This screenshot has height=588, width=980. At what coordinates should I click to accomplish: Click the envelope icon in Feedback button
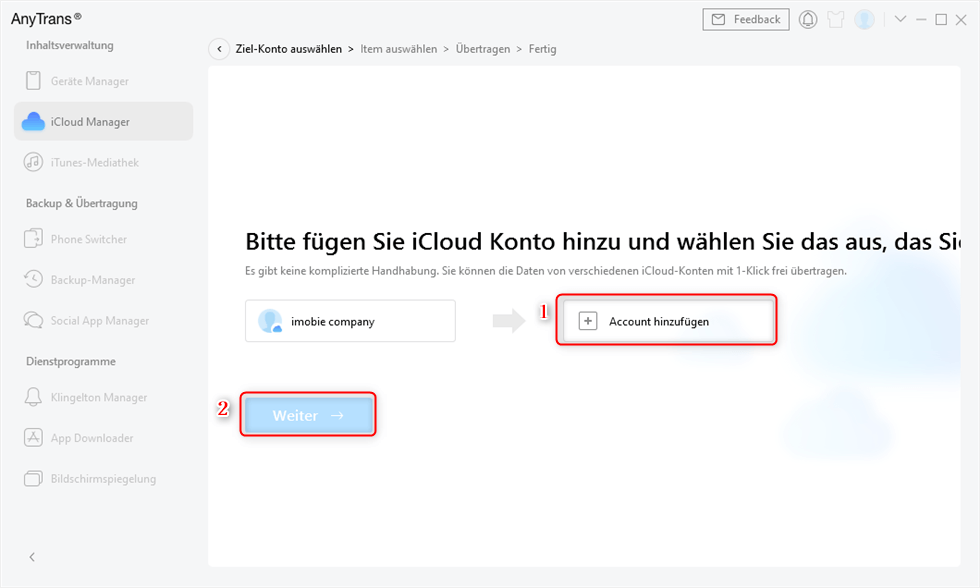click(719, 19)
